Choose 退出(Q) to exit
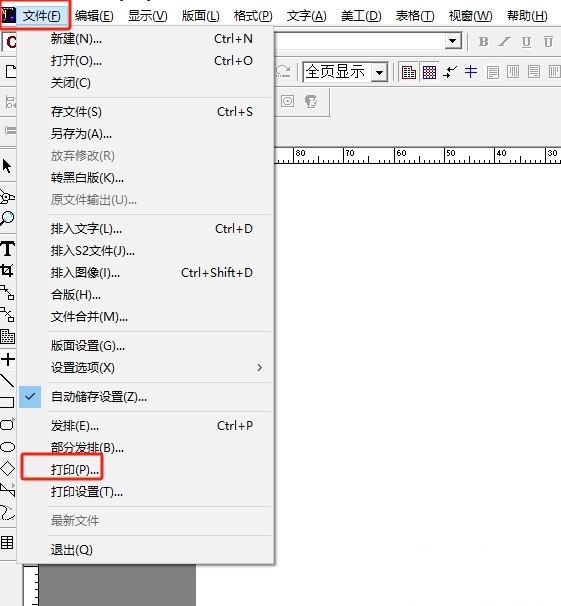The image size is (561, 606). [147, 550]
